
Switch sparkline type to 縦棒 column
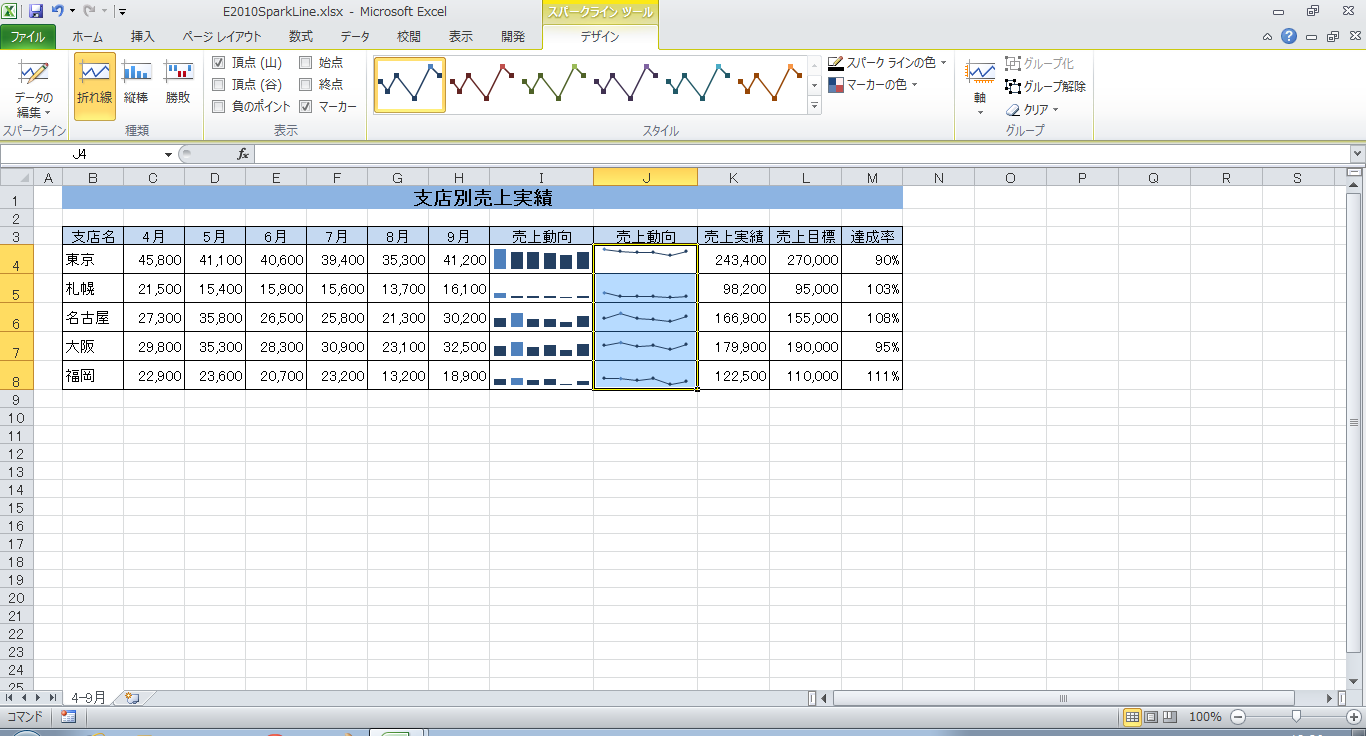(x=137, y=84)
